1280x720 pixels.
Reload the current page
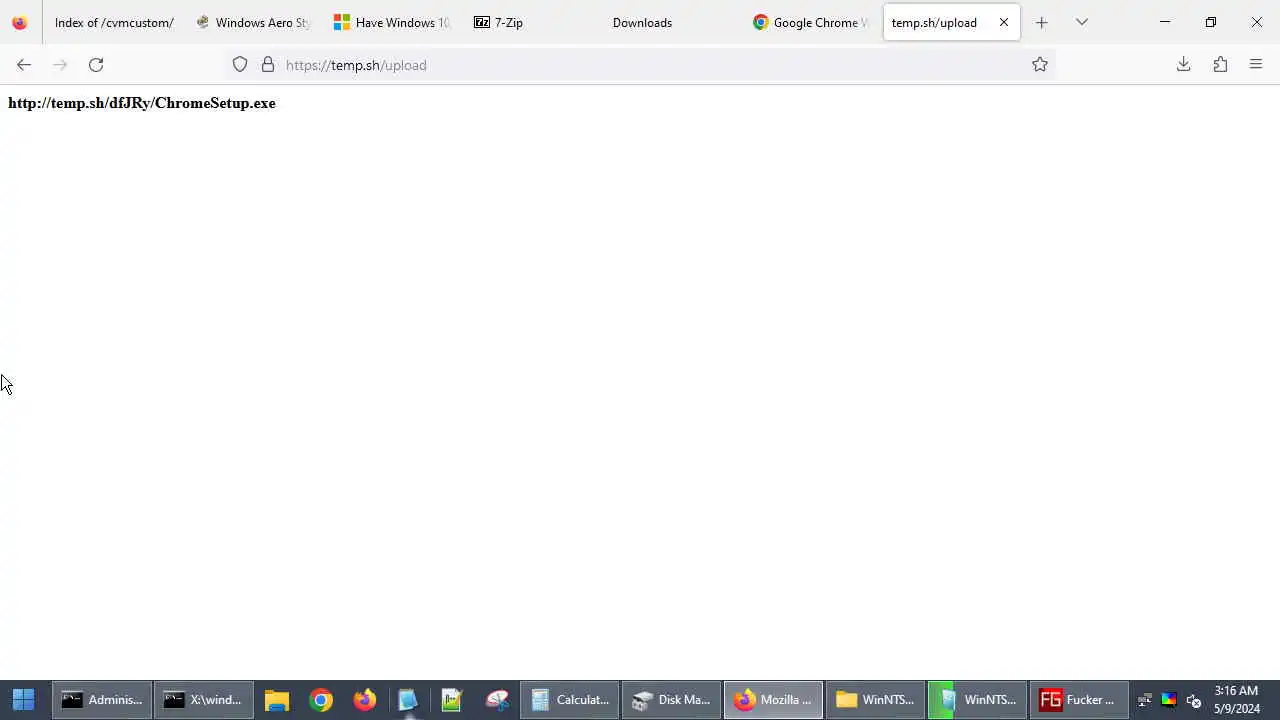96,65
